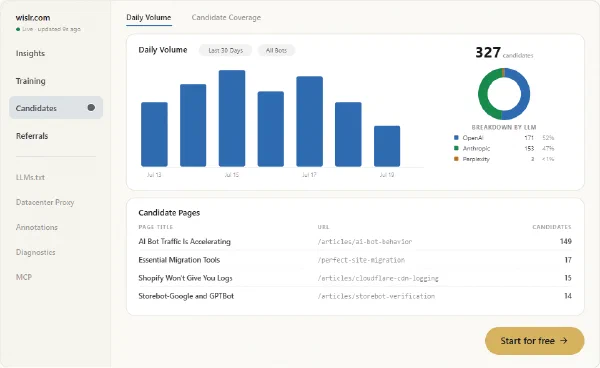Open the Insights section in sidebar
The width and height of the screenshot is (600, 368).
click(30, 54)
